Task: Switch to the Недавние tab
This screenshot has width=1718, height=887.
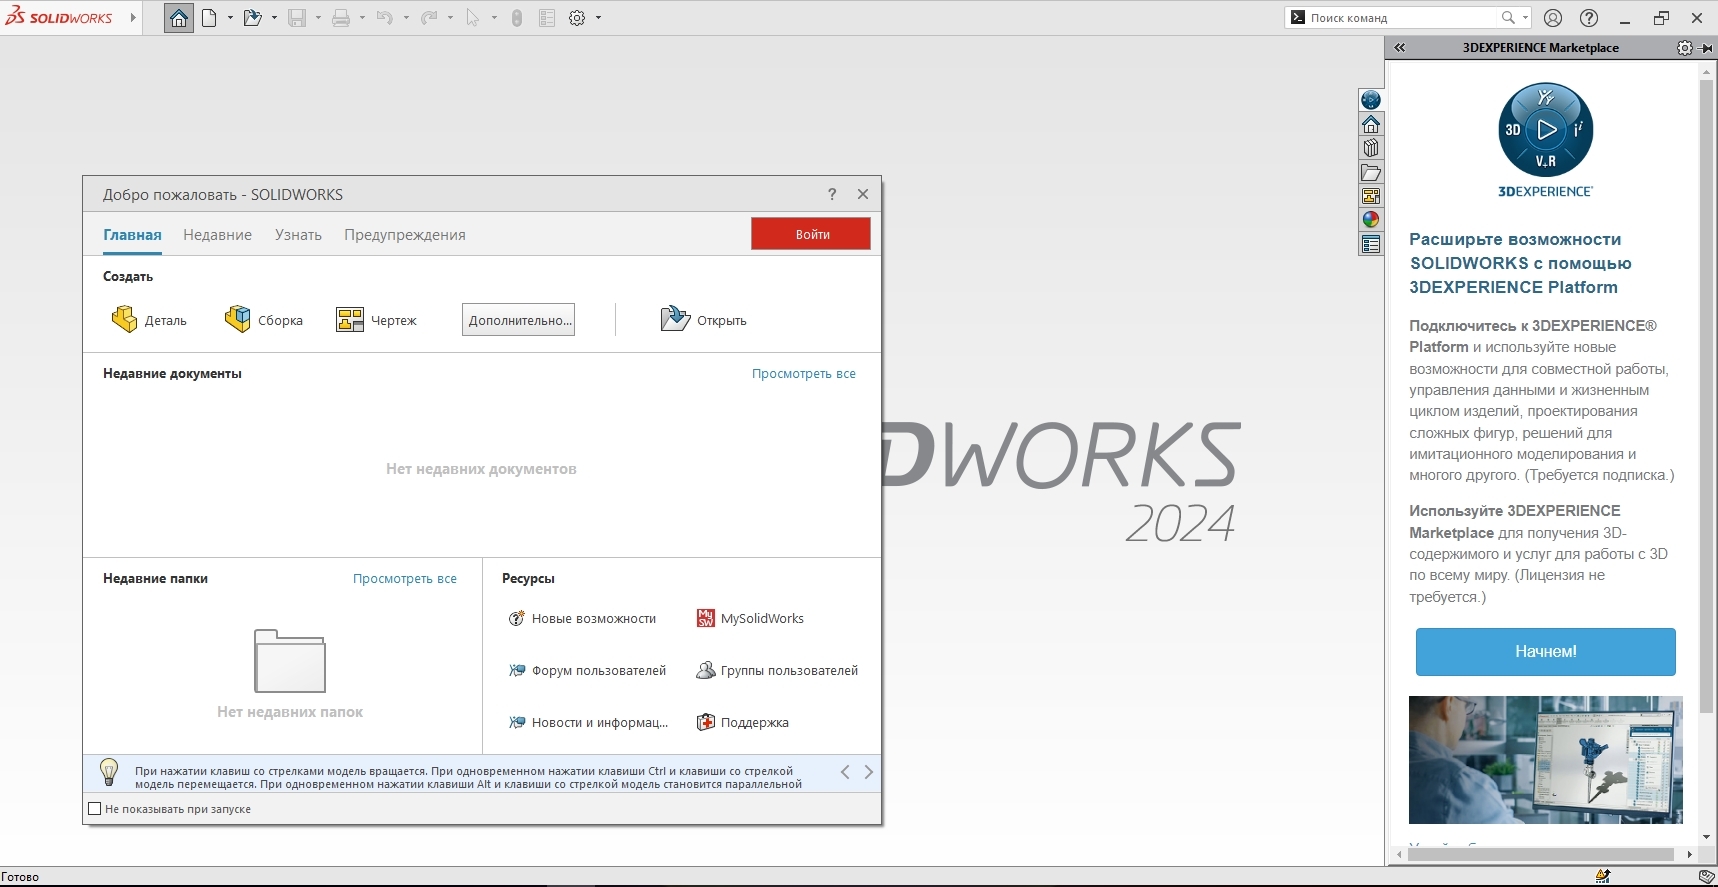Action: (x=217, y=235)
